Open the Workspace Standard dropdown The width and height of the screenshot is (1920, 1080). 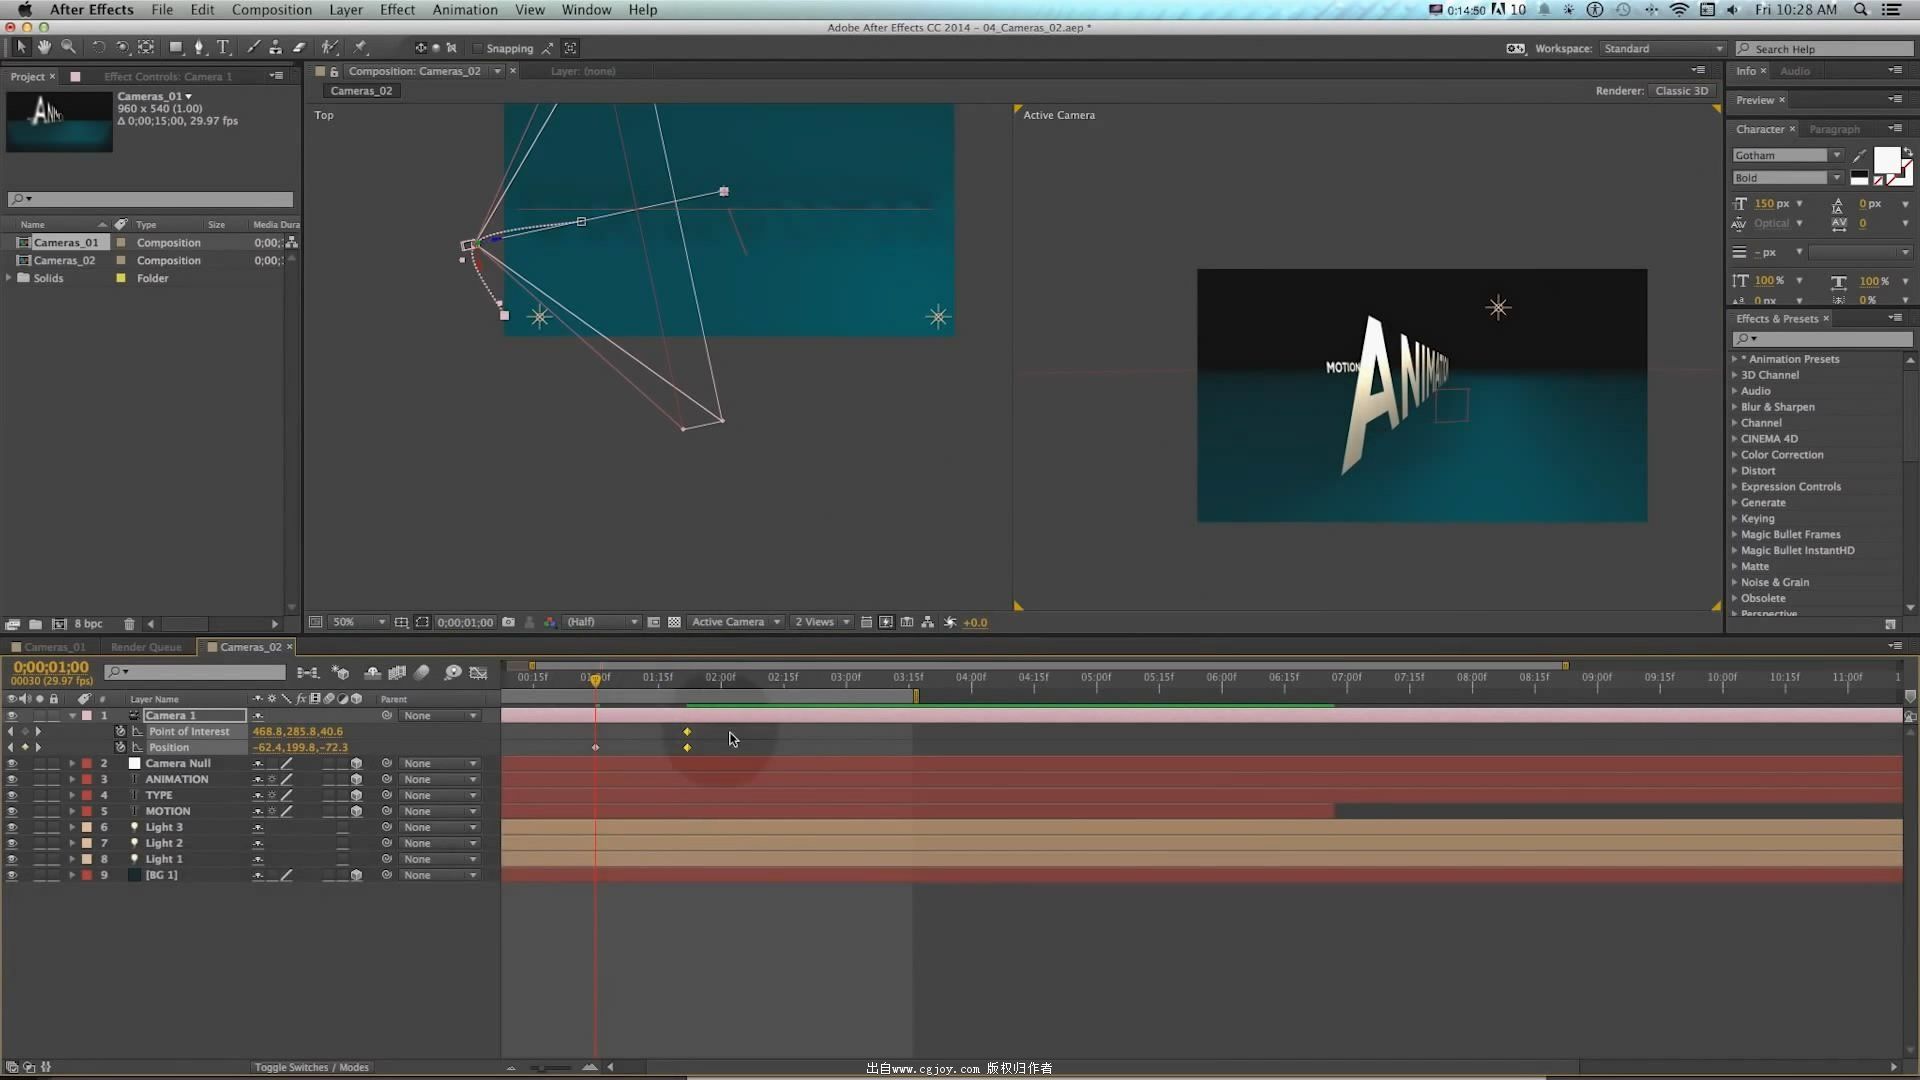click(1662, 48)
